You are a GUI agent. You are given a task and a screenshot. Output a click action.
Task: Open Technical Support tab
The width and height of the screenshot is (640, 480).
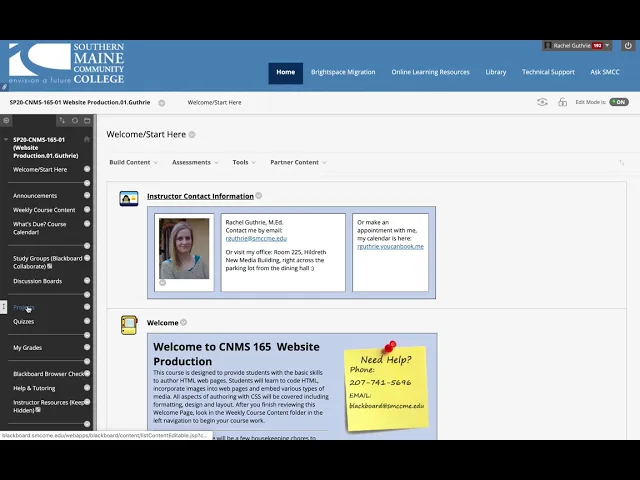[548, 72]
